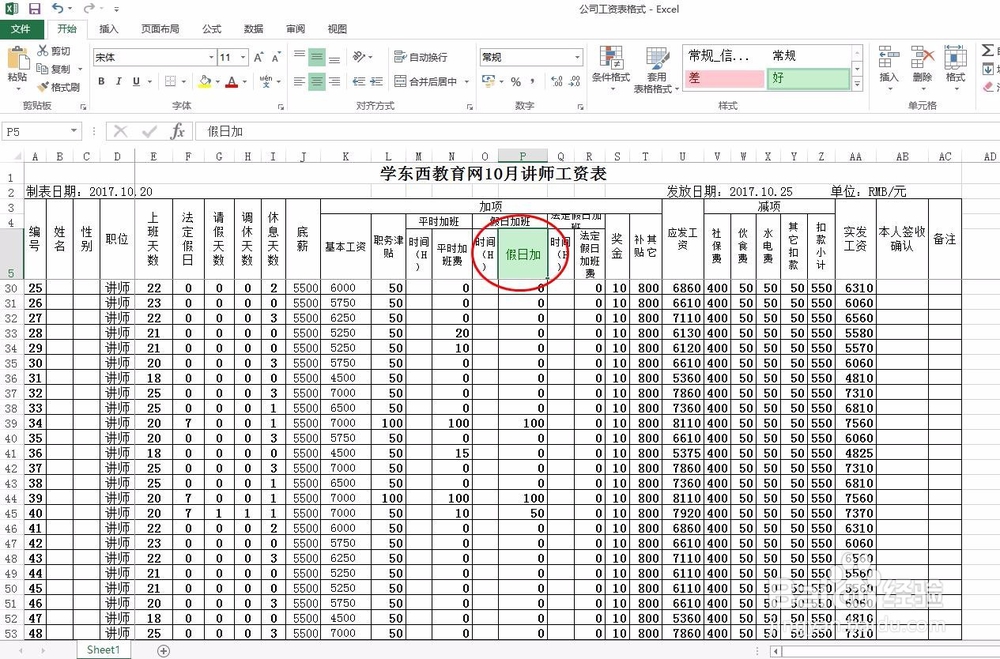Switch to the 插入 ribbon tab
Screen dimensions: 1000x659
(108, 29)
